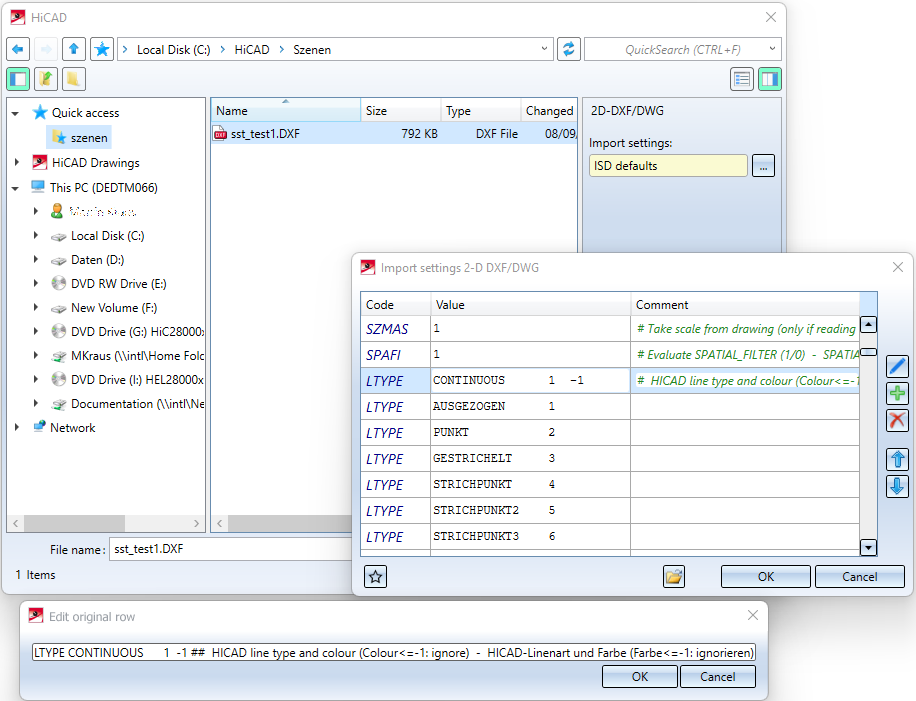The image size is (916, 701).
Task: Click the HiCAD Drawings icon in tree
Action: pyautogui.click(x=40, y=162)
